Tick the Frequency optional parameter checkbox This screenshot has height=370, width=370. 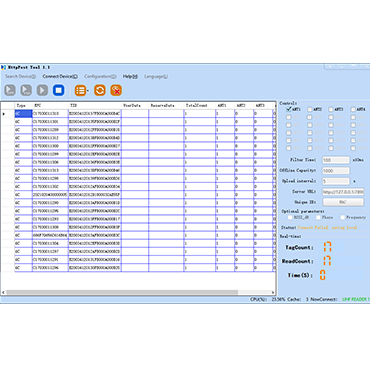[x=342, y=217]
